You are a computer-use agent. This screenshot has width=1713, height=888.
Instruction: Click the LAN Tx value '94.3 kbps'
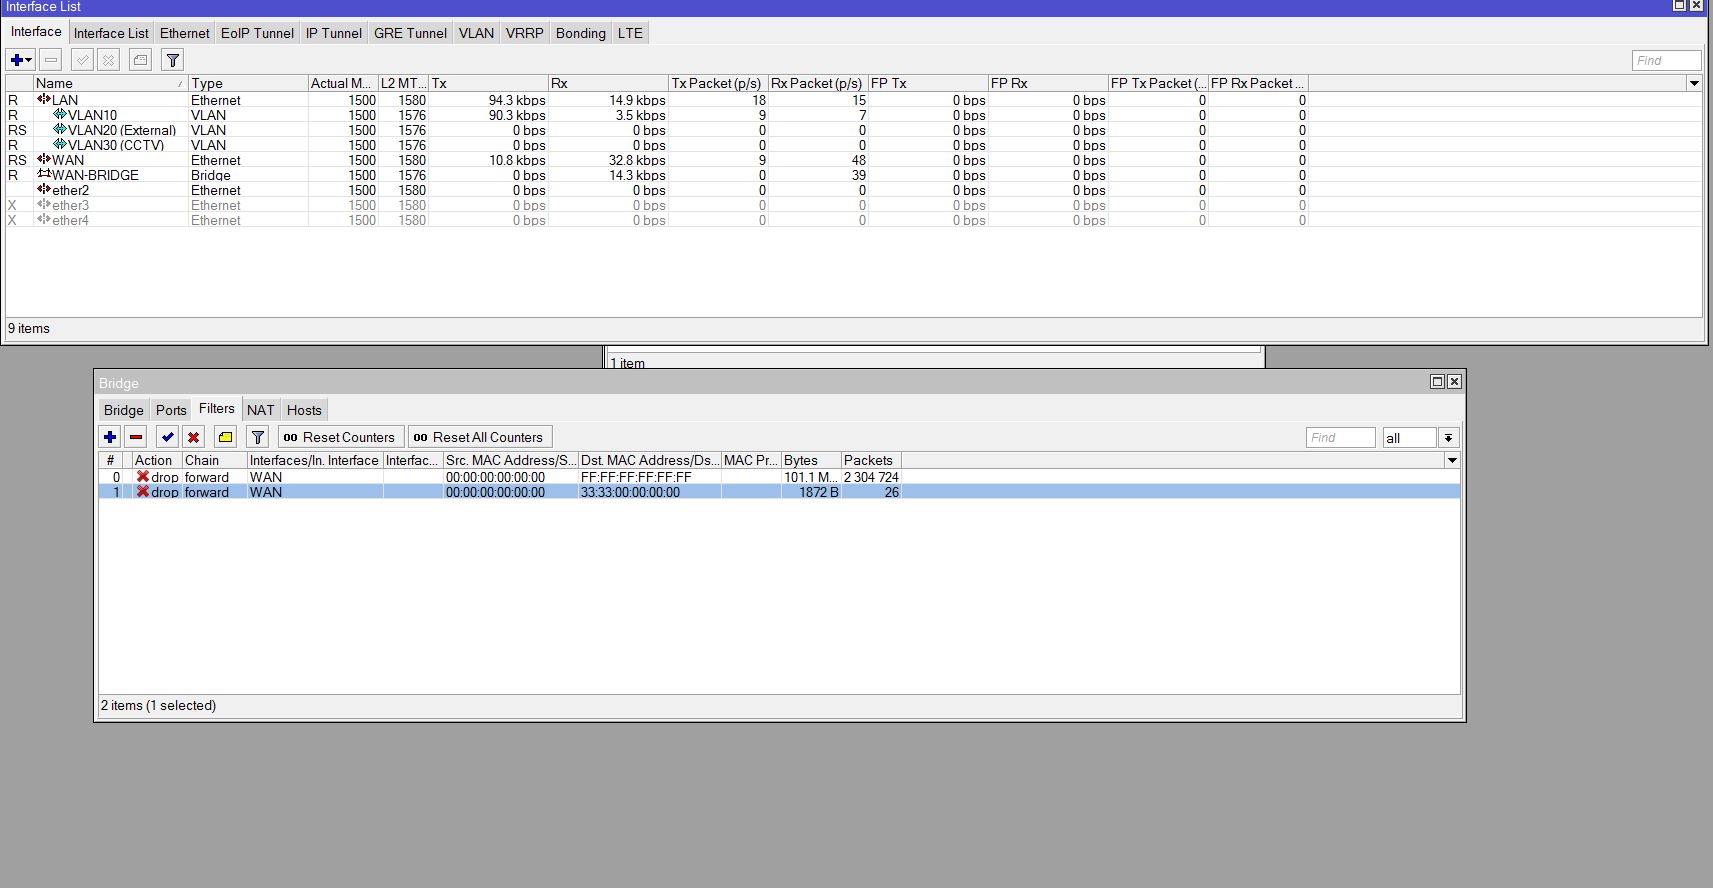[517, 100]
